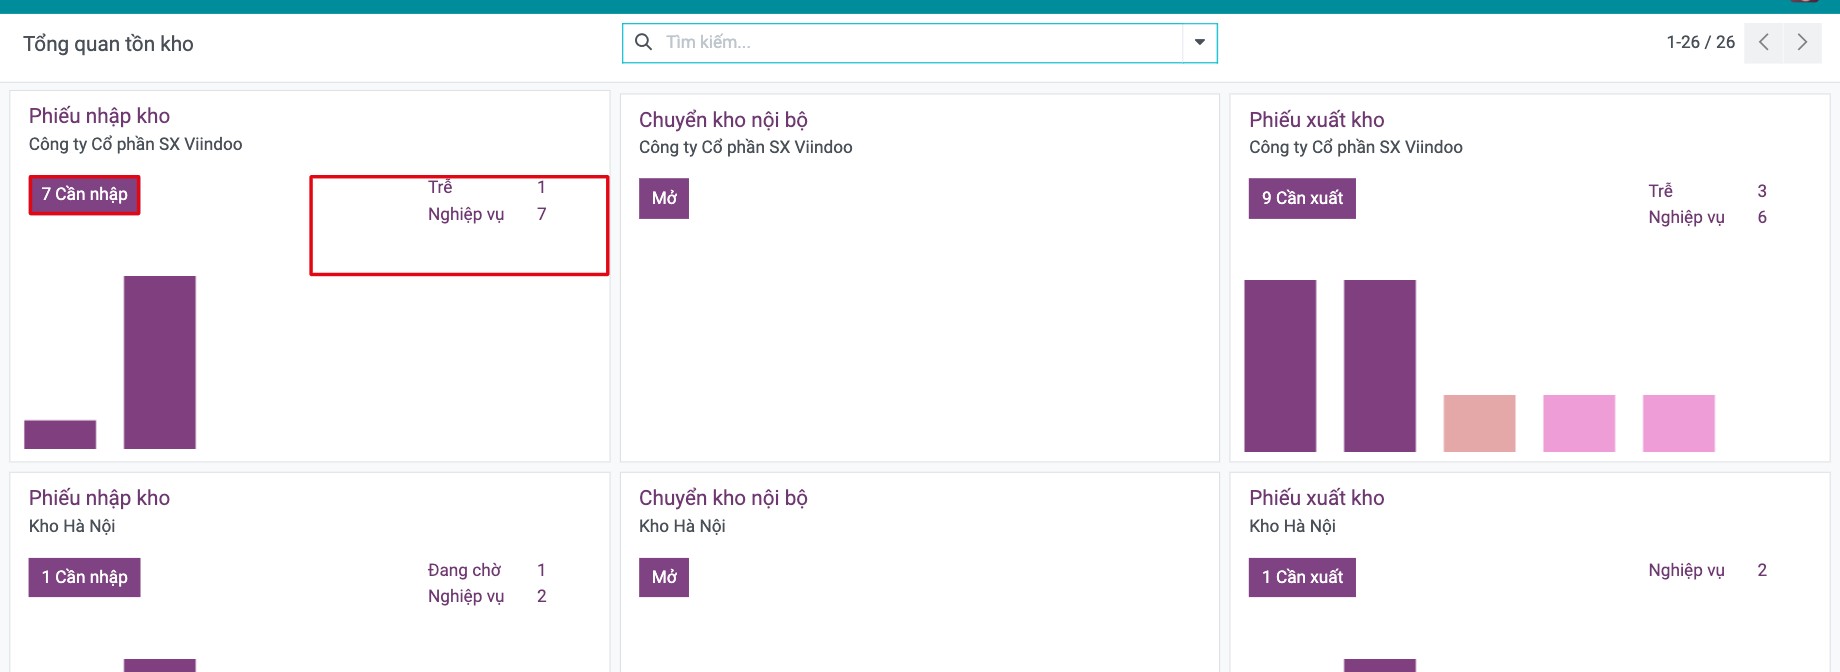Image resolution: width=1840 pixels, height=672 pixels.
Task: Open Chuyển kho nội bộ of Kho Hà Nội
Action: (x=723, y=498)
